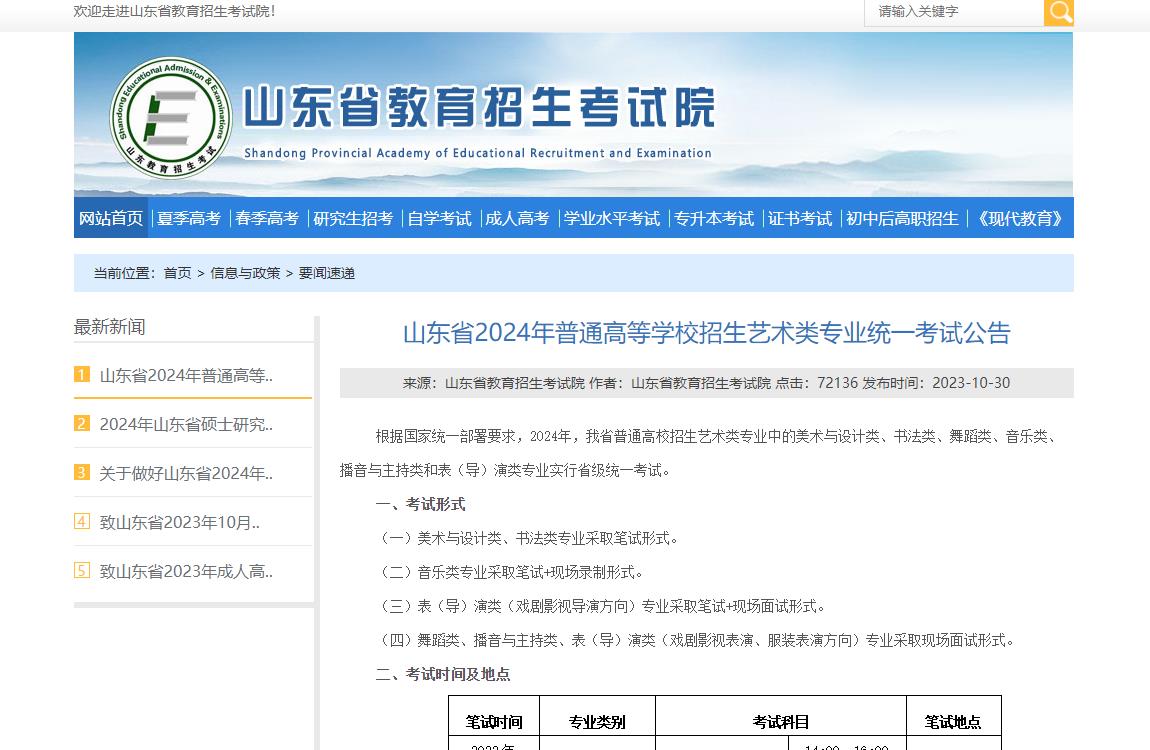This screenshot has width=1150, height=750.
Task: Click the number 4 news rank badge
Action: (x=82, y=521)
